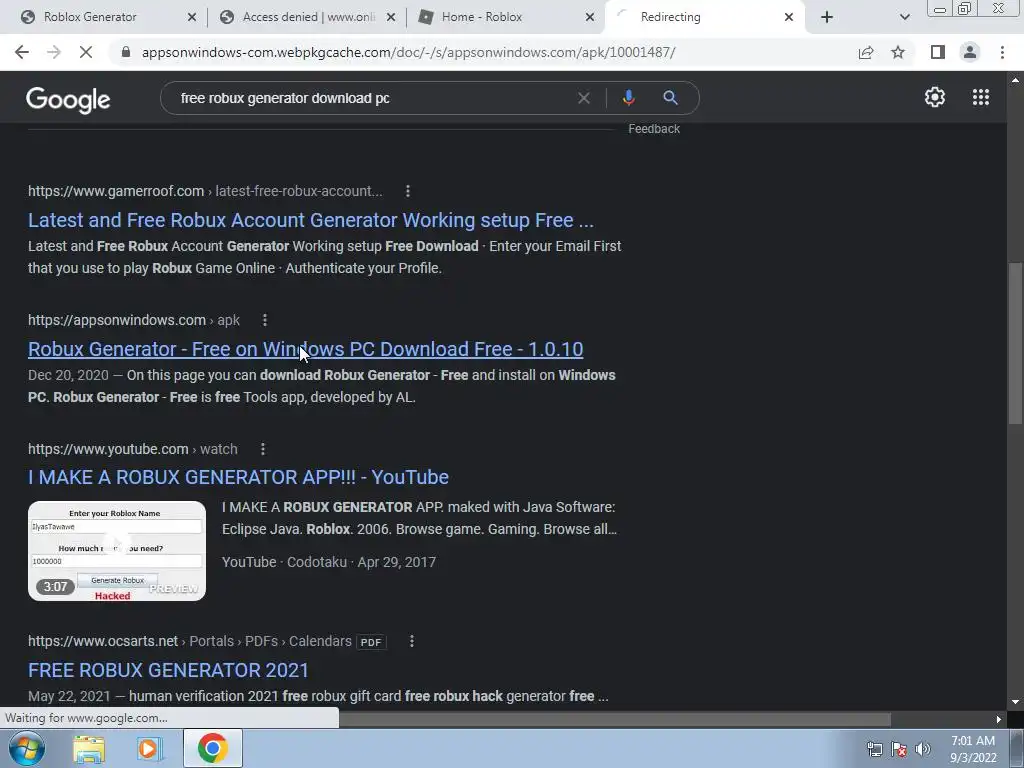Click the youtube.com › watch breadcrumb
The image size is (1024, 768).
pyautogui.click(x=133, y=449)
